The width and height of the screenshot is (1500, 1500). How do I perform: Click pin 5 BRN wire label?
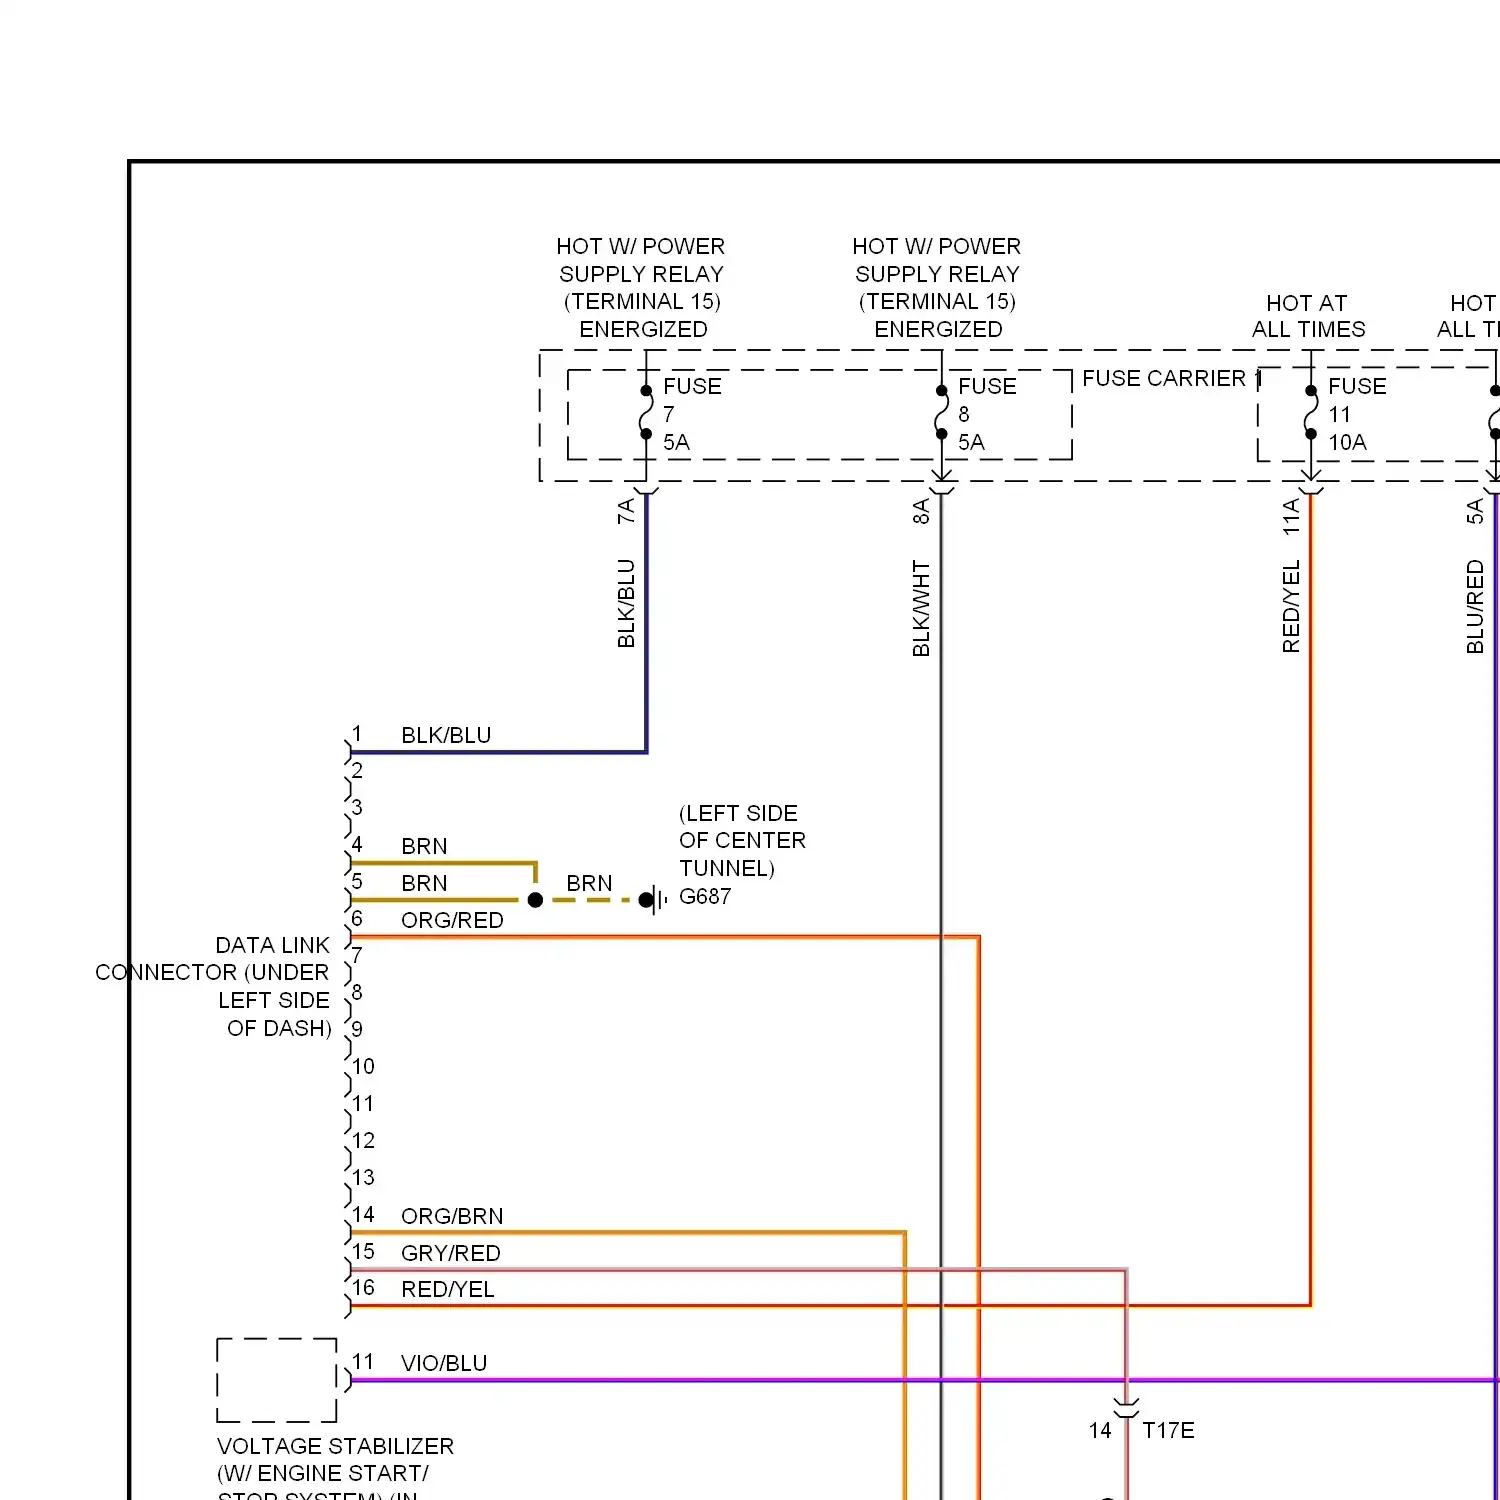[x=424, y=883]
